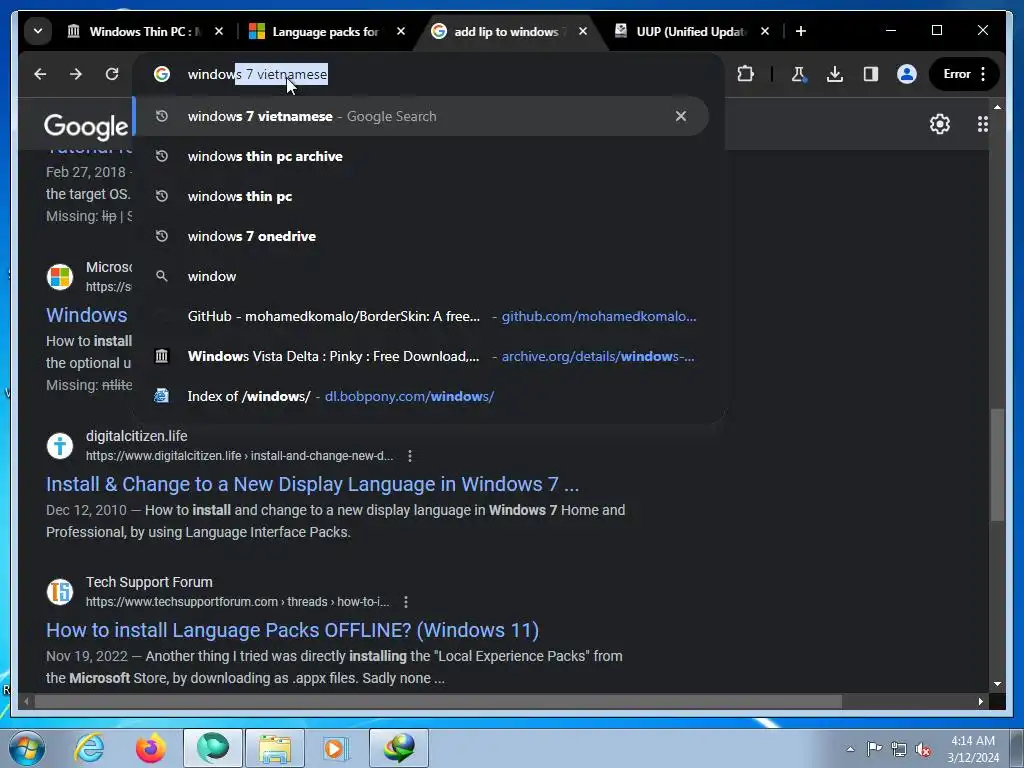This screenshot has width=1024, height=768.
Task: Pick the 'windows thin pc' suggestion
Action: [x=421, y=196]
